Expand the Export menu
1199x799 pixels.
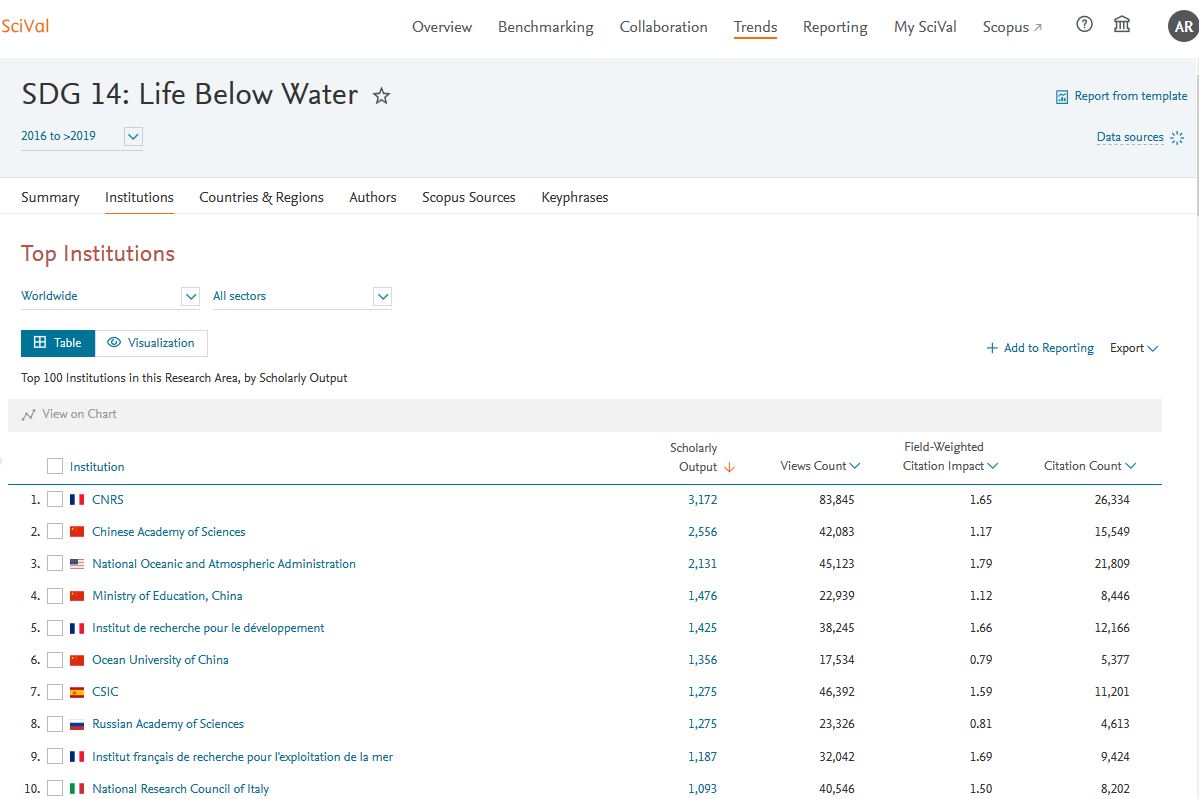click(x=1134, y=348)
